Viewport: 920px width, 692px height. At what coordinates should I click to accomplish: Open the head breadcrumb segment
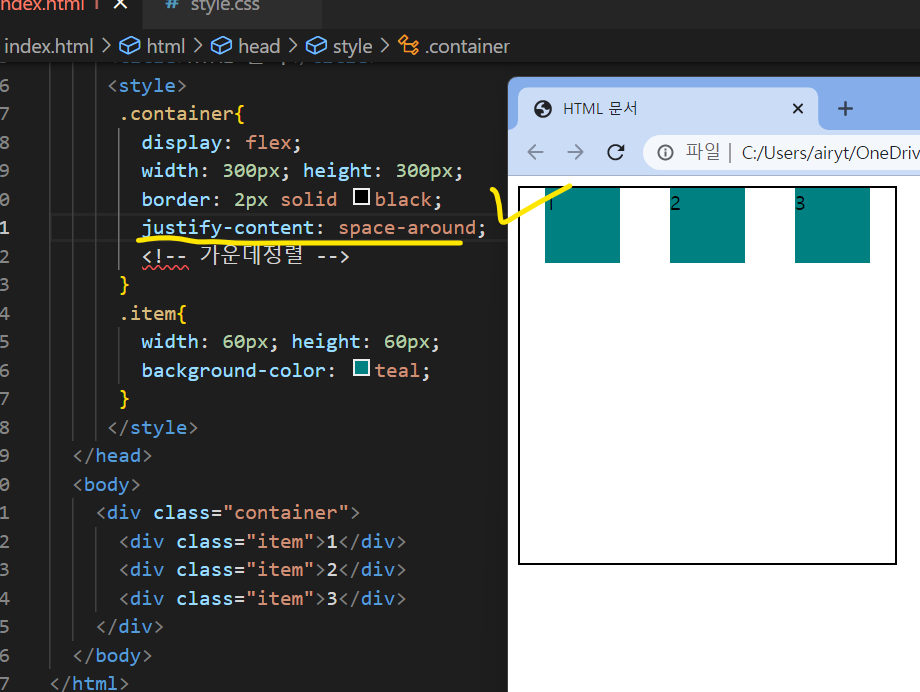point(259,46)
